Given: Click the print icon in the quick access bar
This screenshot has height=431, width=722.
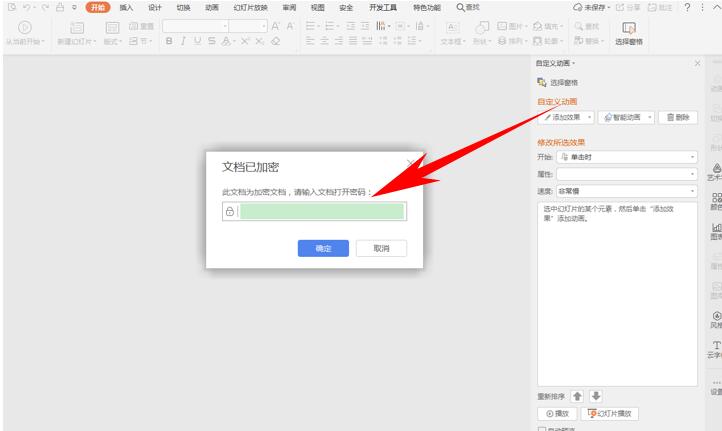Looking at the screenshot, I should 60,7.
